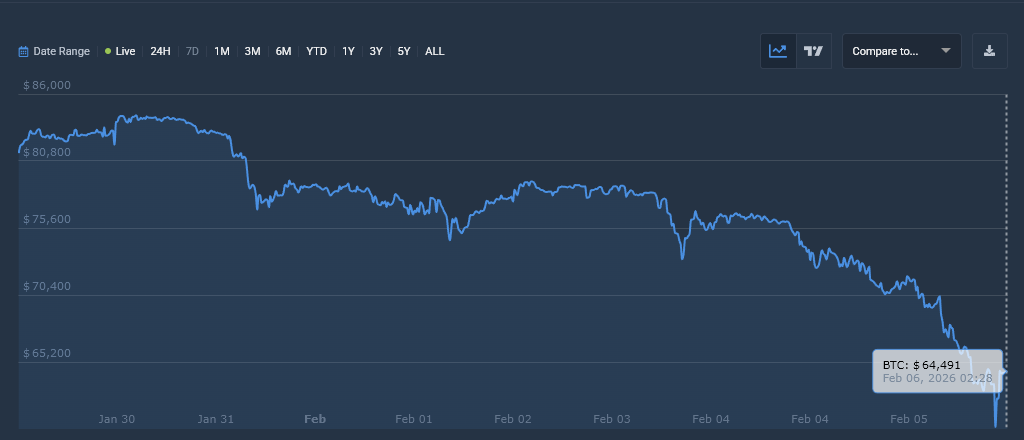Open the Date Range calendar picker
Viewport: 1024px width, 440px height.
(x=24, y=51)
